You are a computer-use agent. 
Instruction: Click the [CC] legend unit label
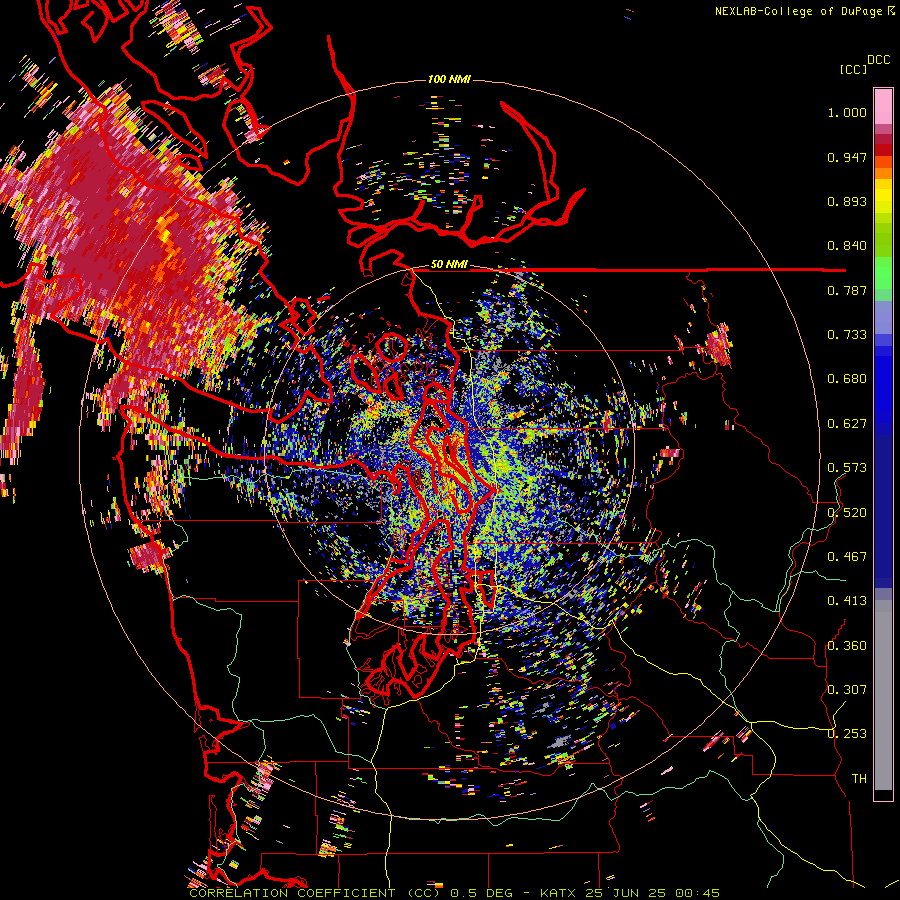[x=853, y=69]
